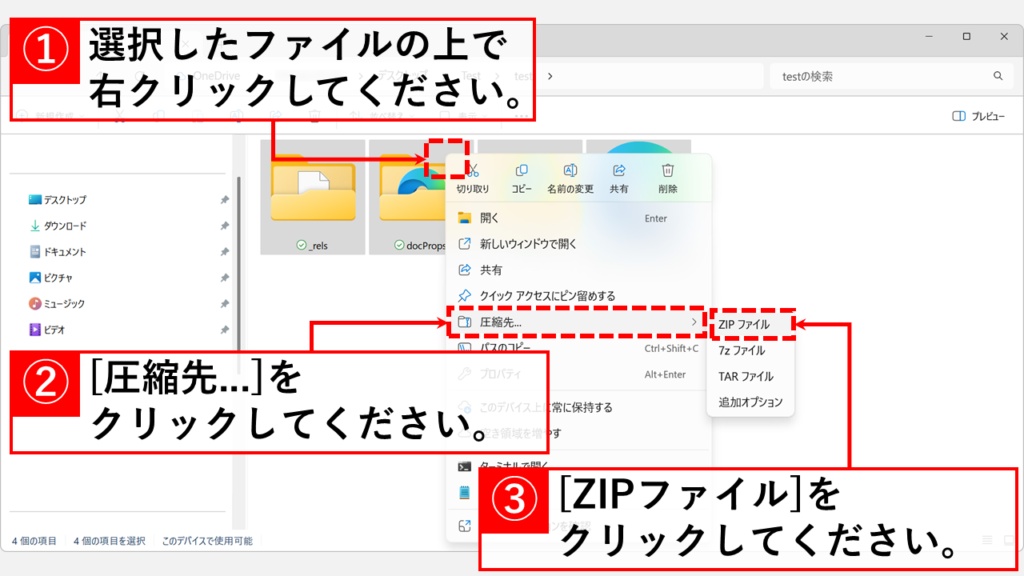The height and width of the screenshot is (576, 1024).
Task: Minimize the Explorer window
Action: click(x=929, y=37)
